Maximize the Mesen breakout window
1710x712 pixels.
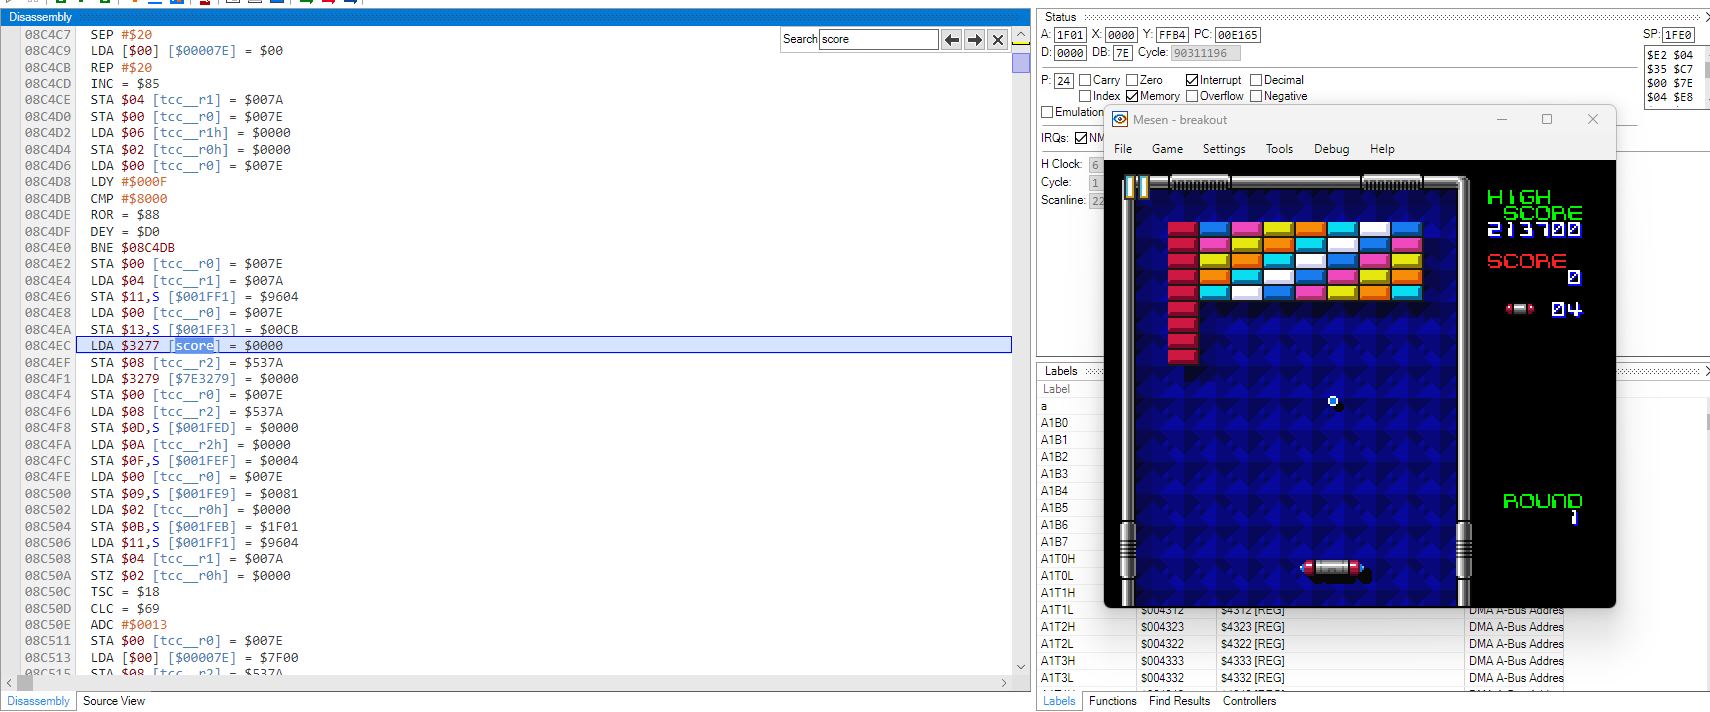[1547, 120]
